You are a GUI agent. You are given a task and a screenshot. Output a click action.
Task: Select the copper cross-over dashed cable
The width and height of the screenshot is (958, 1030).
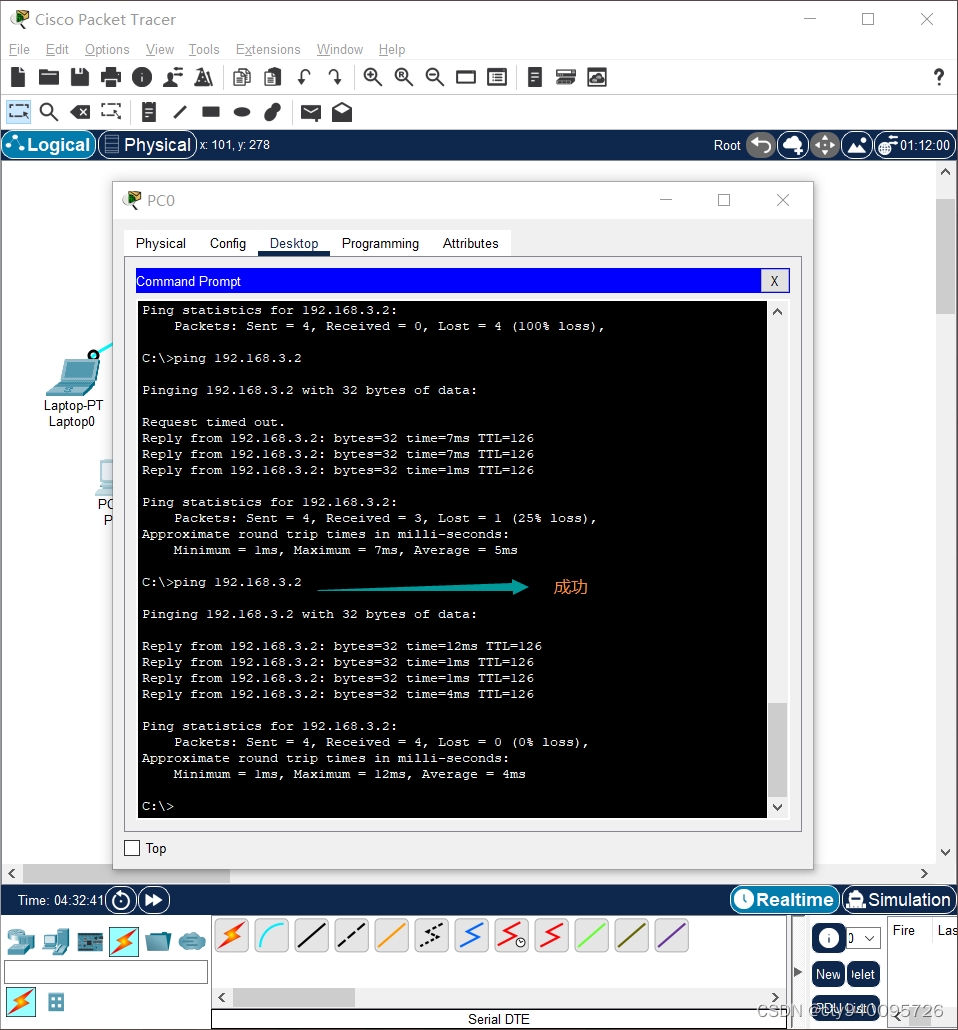352,935
